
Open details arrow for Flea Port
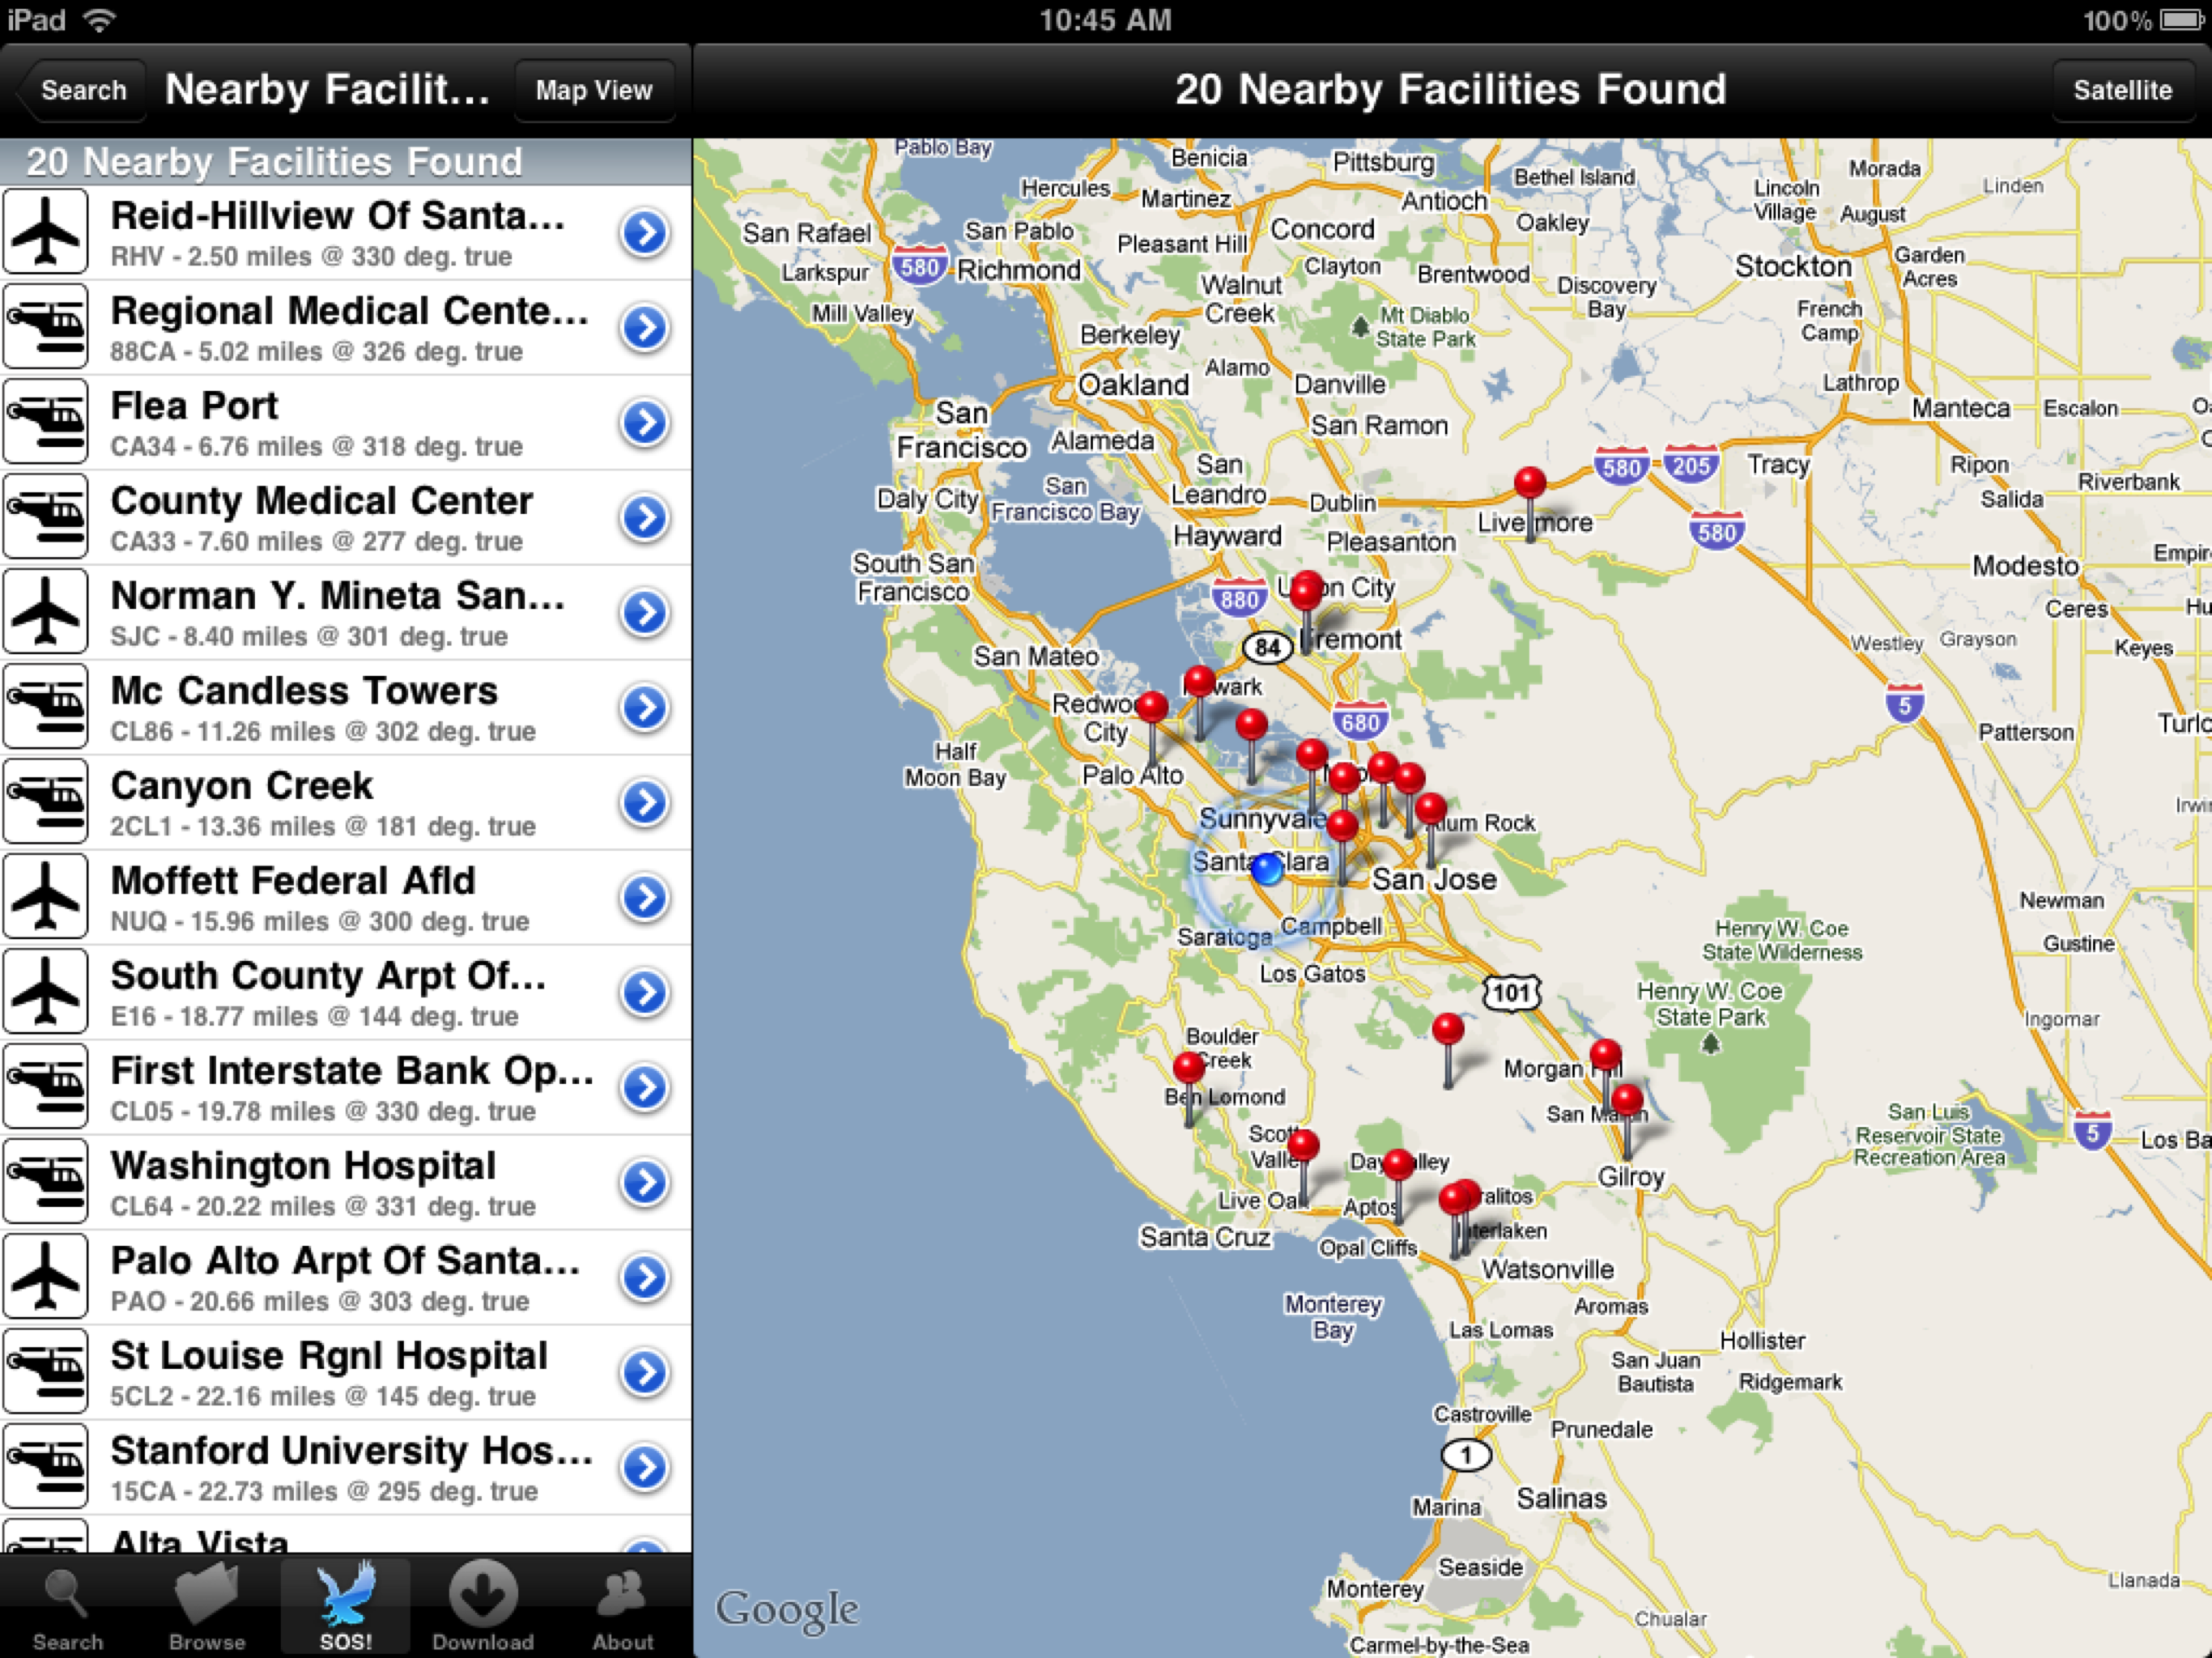645,423
